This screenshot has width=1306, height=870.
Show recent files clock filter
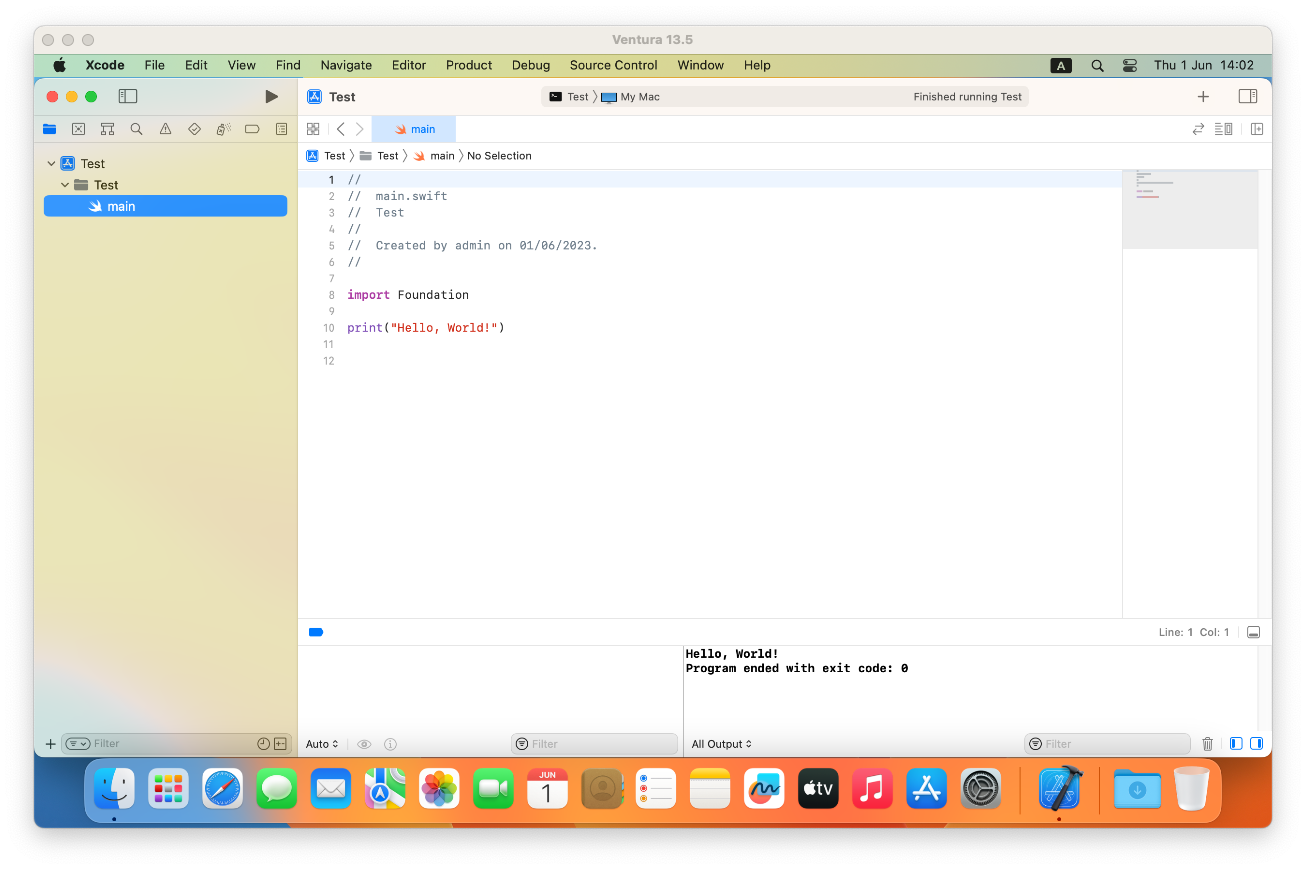(x=263, y=744)
